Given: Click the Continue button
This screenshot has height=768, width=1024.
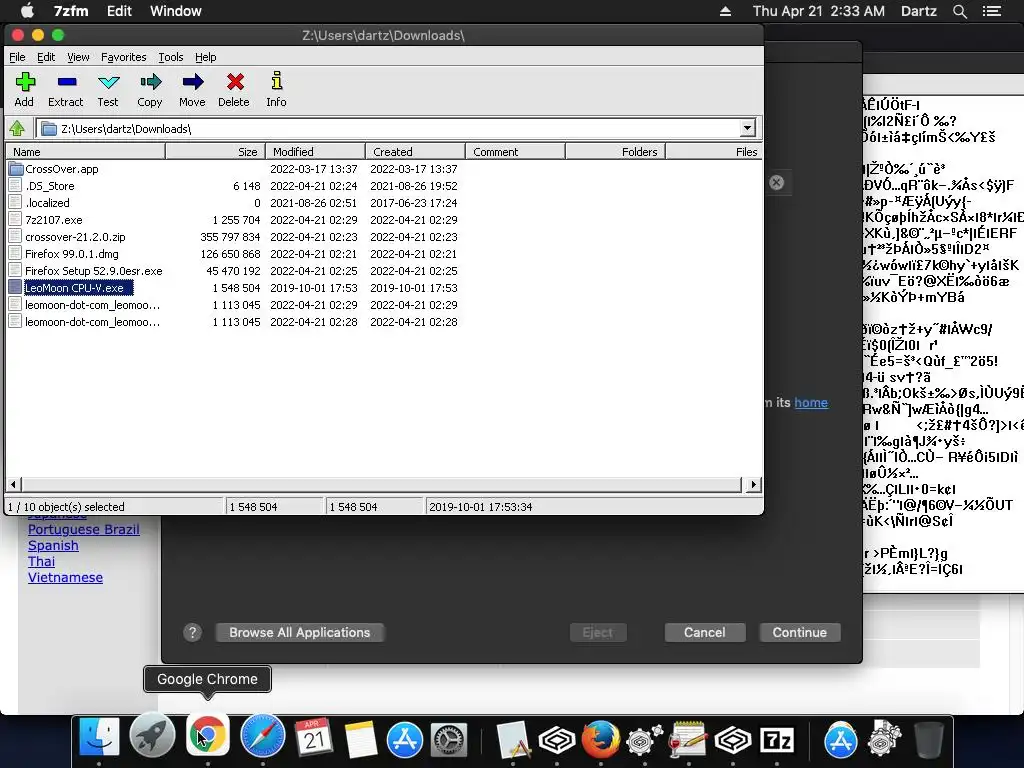Looking at the screenshot, I should coord(799,632).
